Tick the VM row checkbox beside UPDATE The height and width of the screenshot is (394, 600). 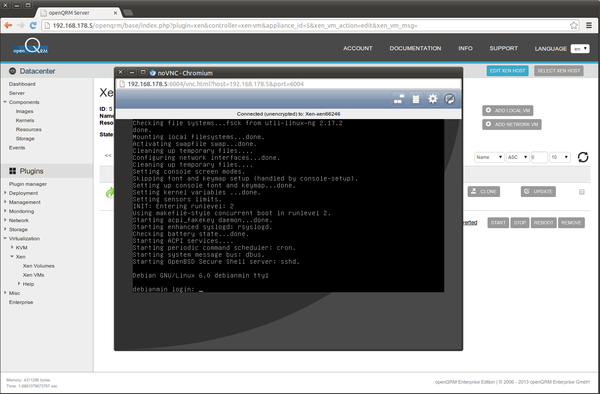(x=582, y=192)
